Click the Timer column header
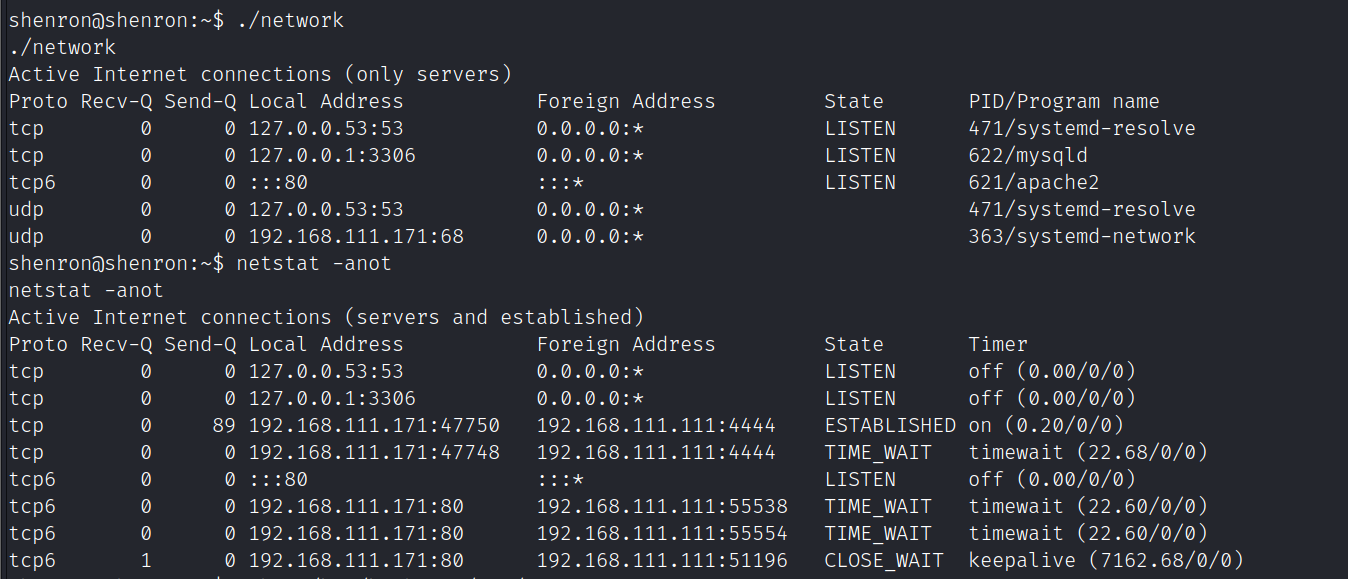The height and width of the screenshot is (579, 1348). 997,344
